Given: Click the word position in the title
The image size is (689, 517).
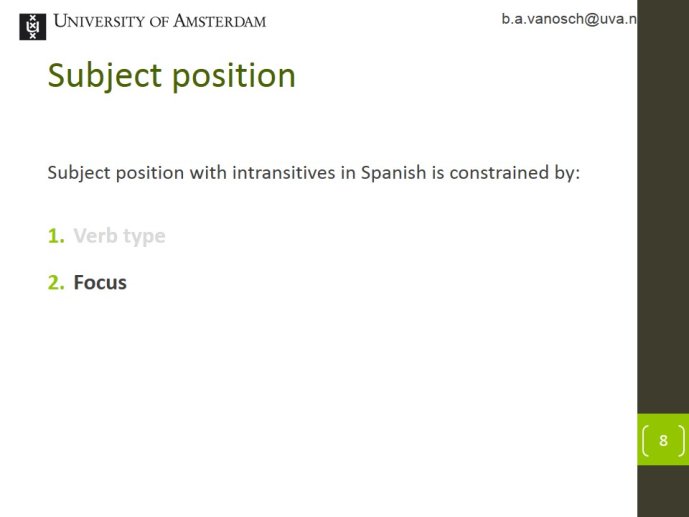Looking at the screenshot, I should 233,76.
